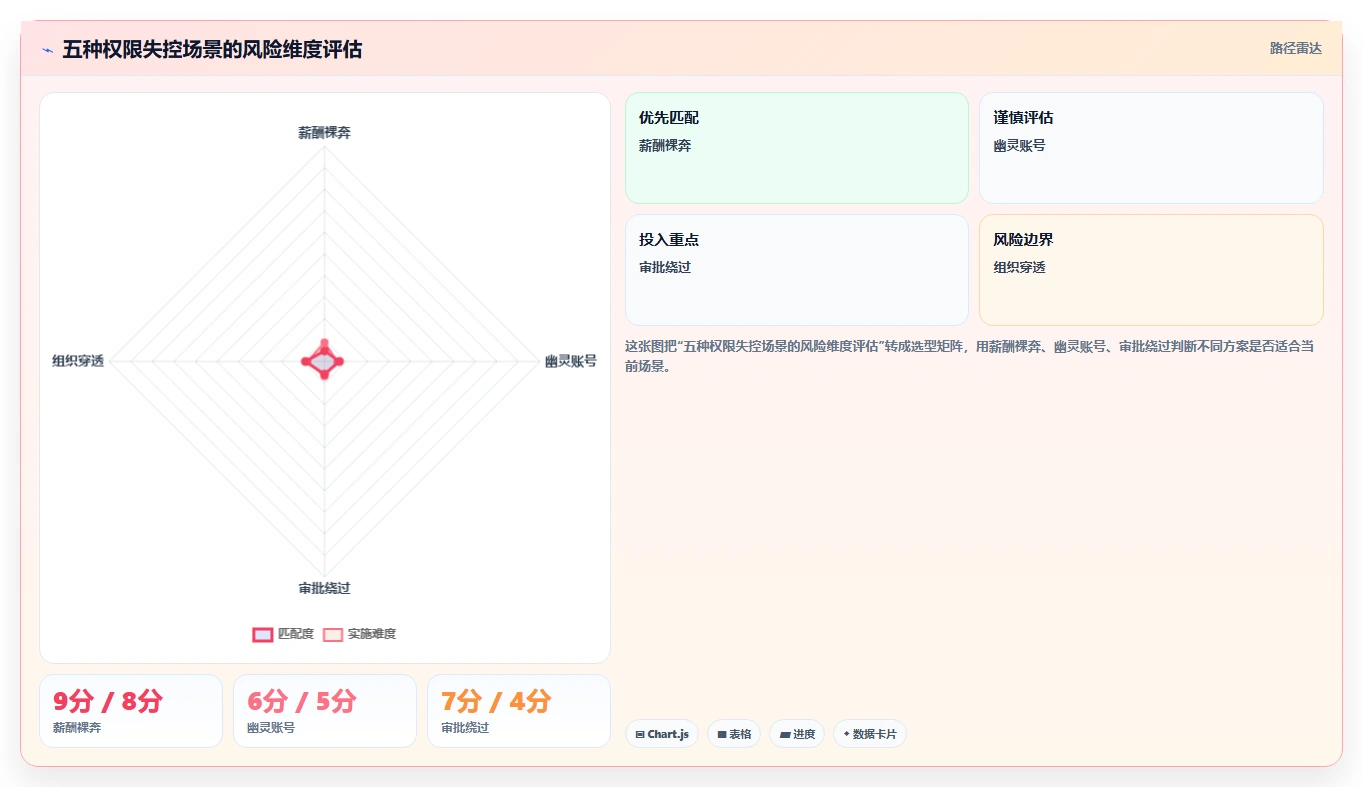
Task: Click the 表格 tag chip
Action: [x=734, y=734]
